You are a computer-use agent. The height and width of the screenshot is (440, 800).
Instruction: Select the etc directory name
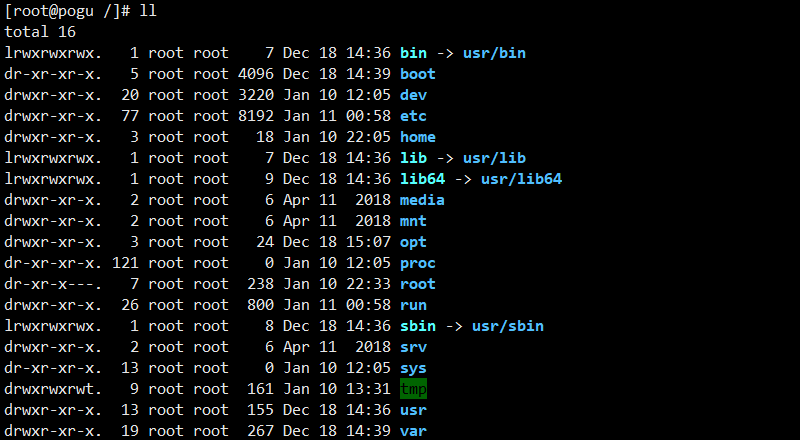pos(413,116)
